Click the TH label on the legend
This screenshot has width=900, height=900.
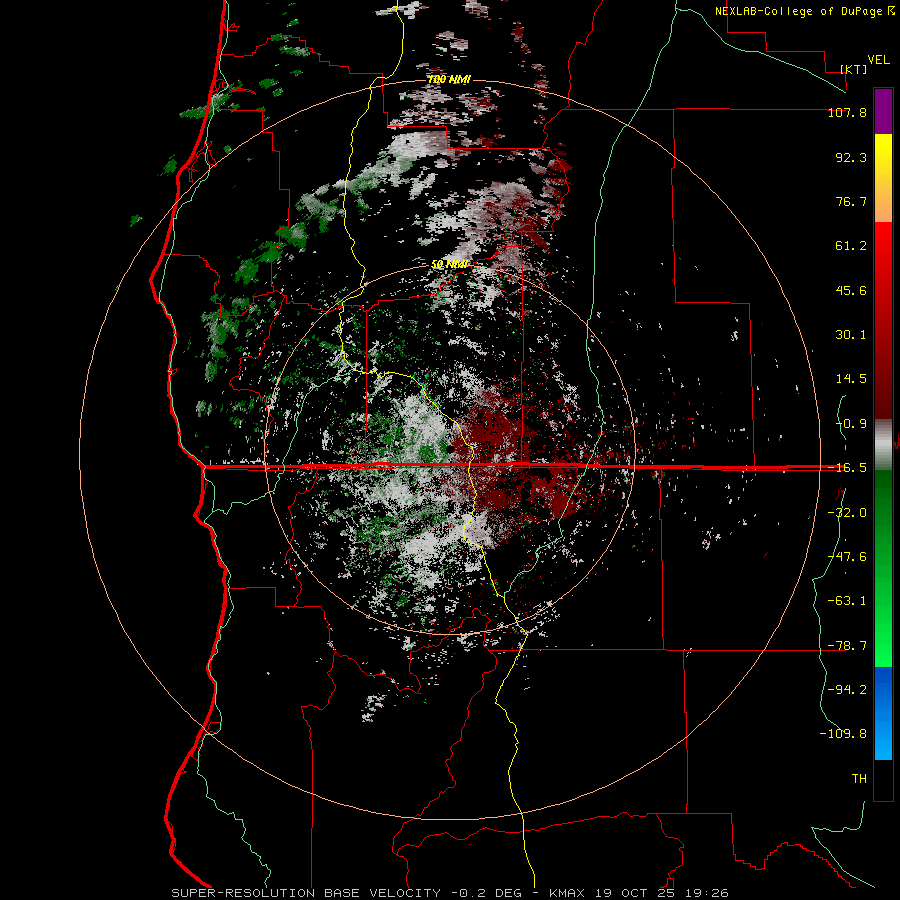coord(859,779)
